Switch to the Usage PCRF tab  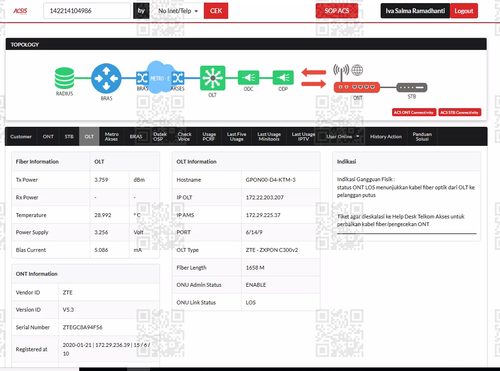coord(209,137)
